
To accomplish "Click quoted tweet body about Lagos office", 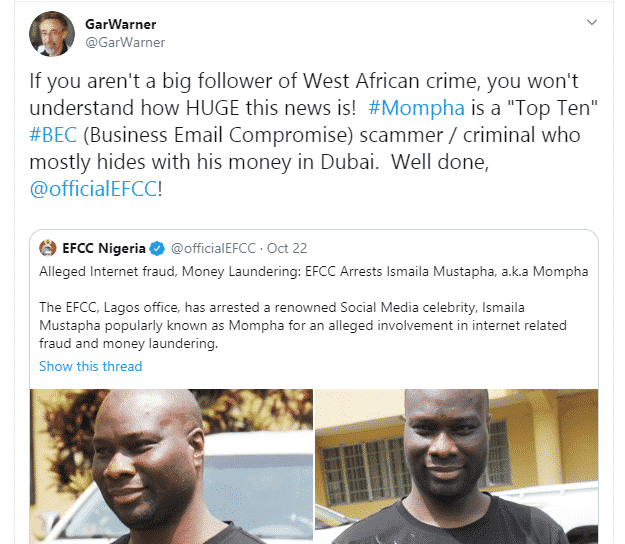I will click(x=303, y=325).
